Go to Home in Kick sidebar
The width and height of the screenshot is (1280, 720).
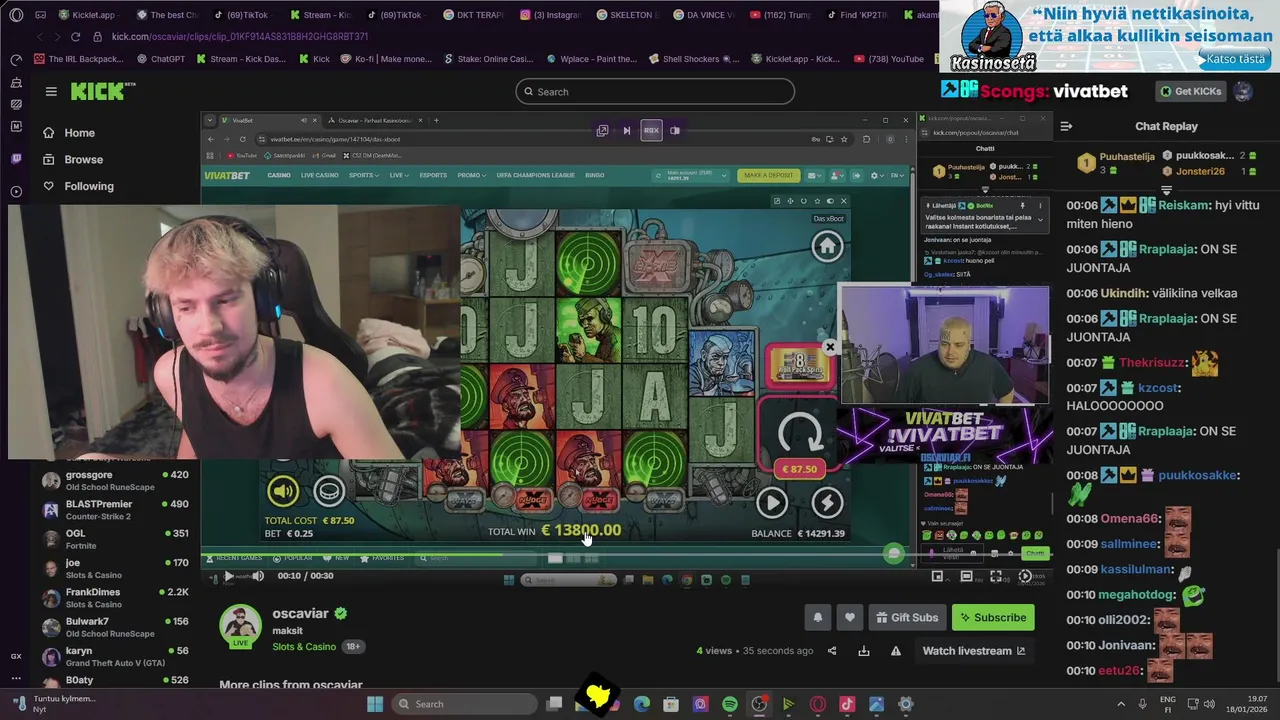[70, 133]
